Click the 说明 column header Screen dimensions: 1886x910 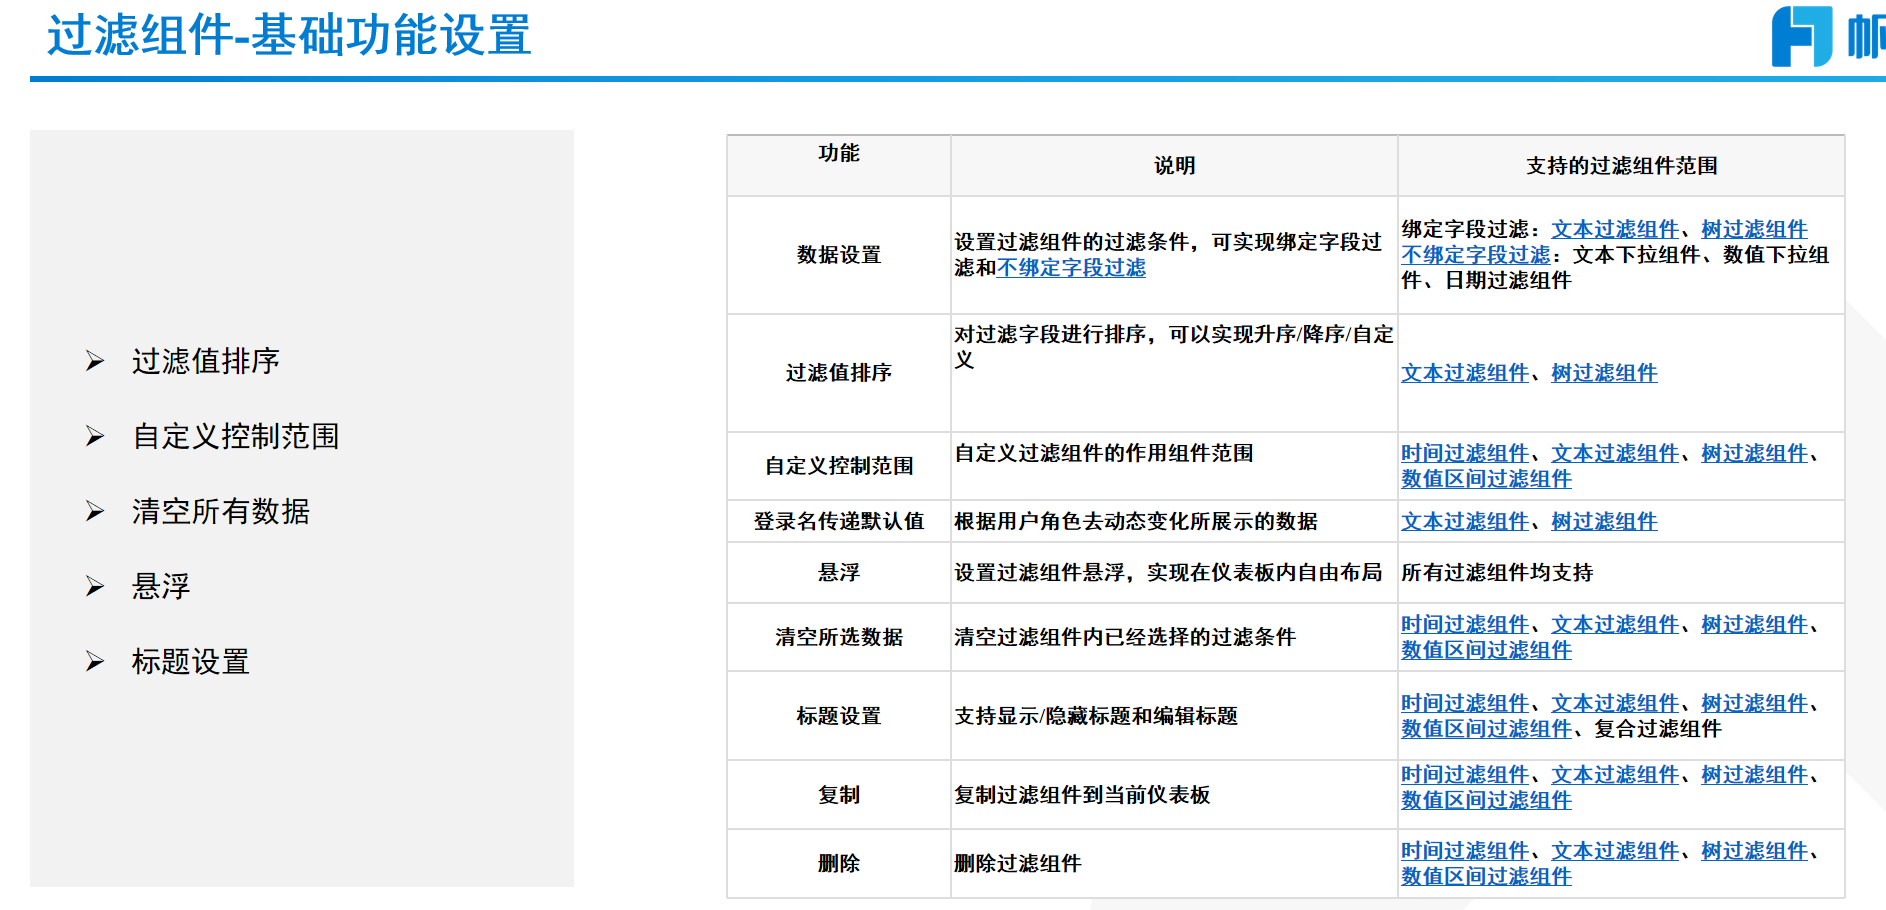click(x=1174, y=166)
